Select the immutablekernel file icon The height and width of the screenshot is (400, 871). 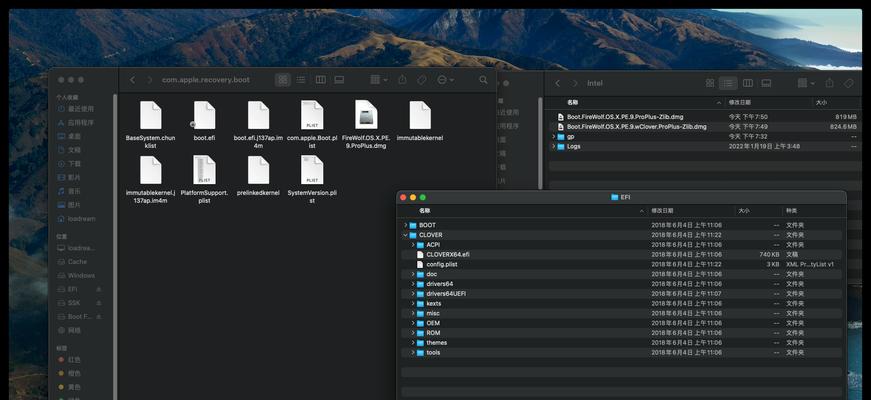tap(420, 116)
